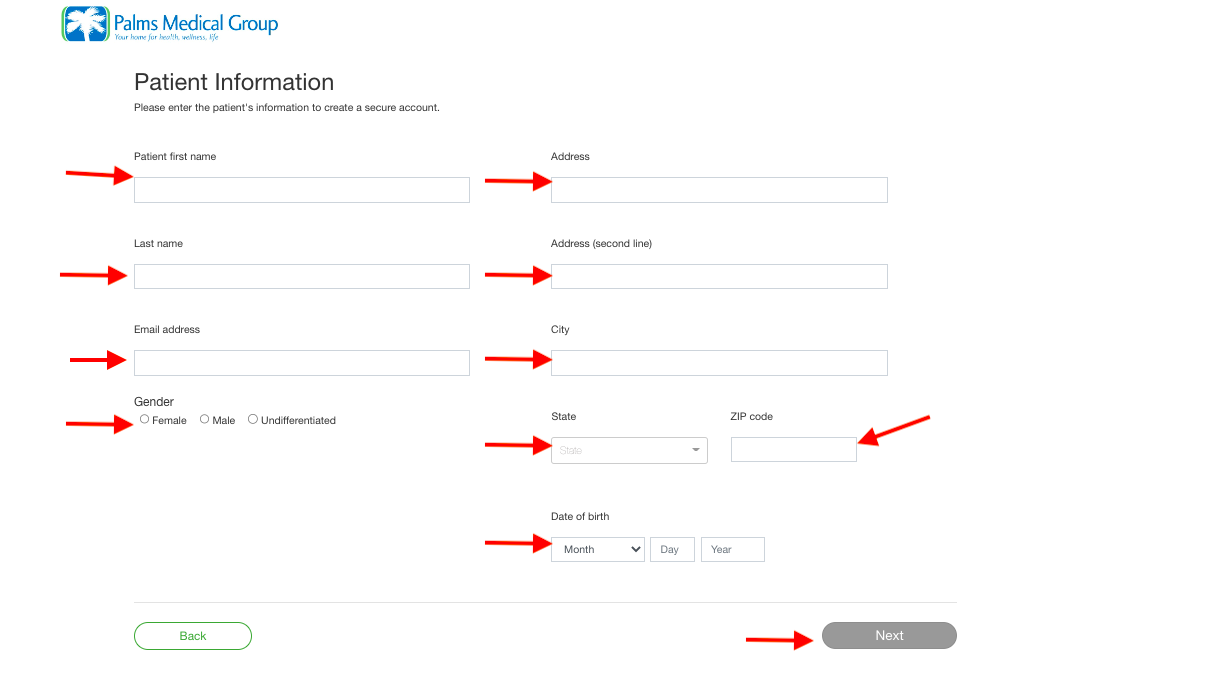The height and width of the screenshot is (678, 1214).
Task: Focus the Address field
Action: point(719,190)
